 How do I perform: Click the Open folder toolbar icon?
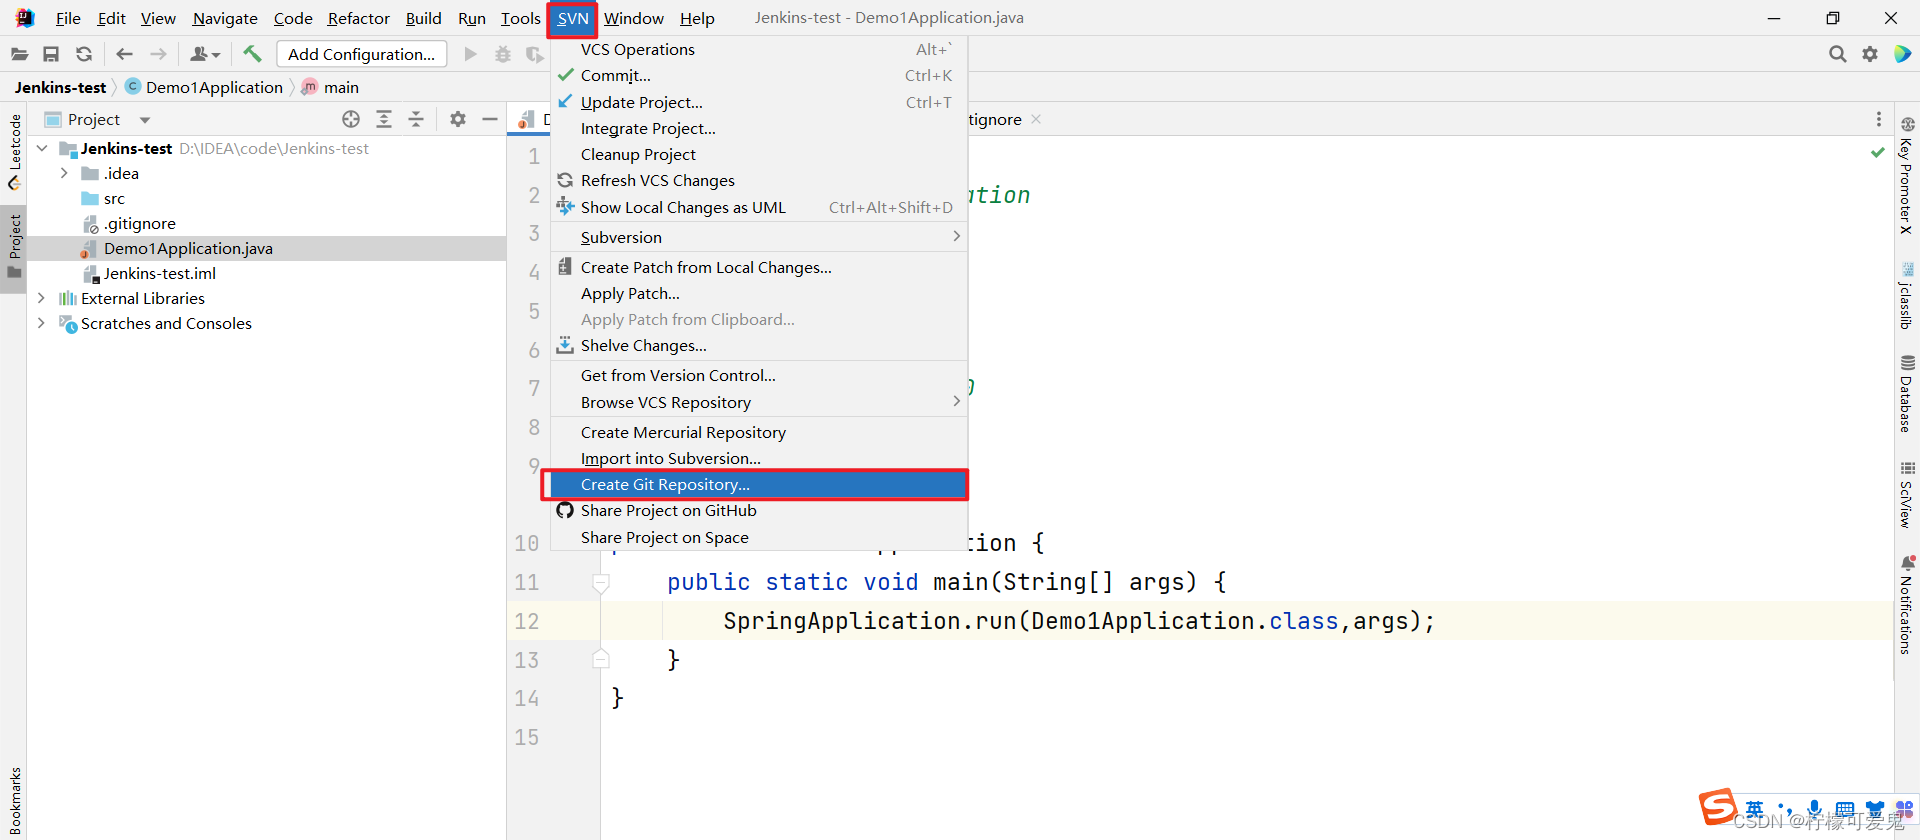pyautogui.click(x=19, y=54)
